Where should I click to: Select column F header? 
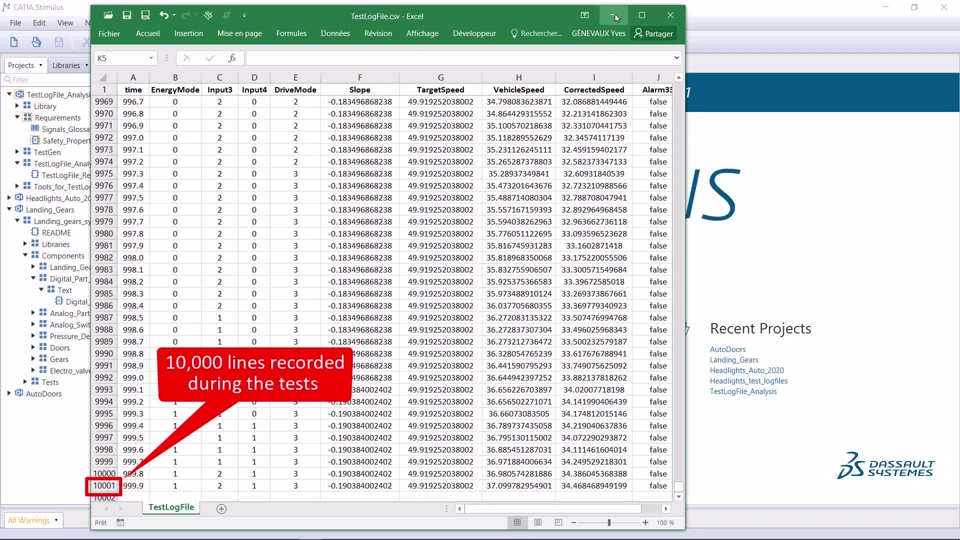(359, 78)
